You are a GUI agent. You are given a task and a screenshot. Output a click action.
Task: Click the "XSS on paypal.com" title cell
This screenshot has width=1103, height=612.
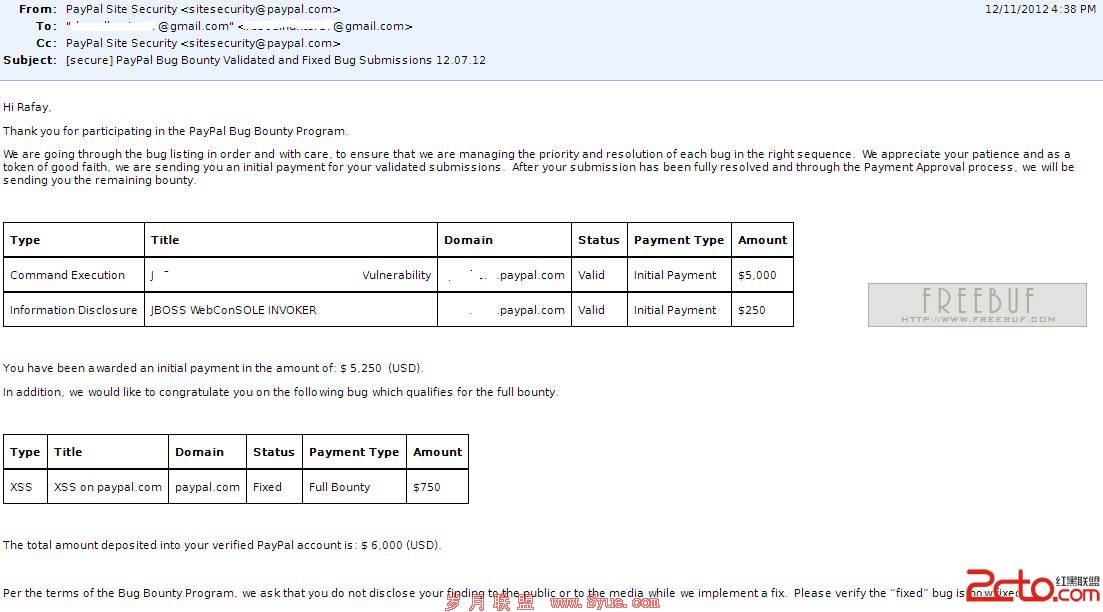coord(108,487)
